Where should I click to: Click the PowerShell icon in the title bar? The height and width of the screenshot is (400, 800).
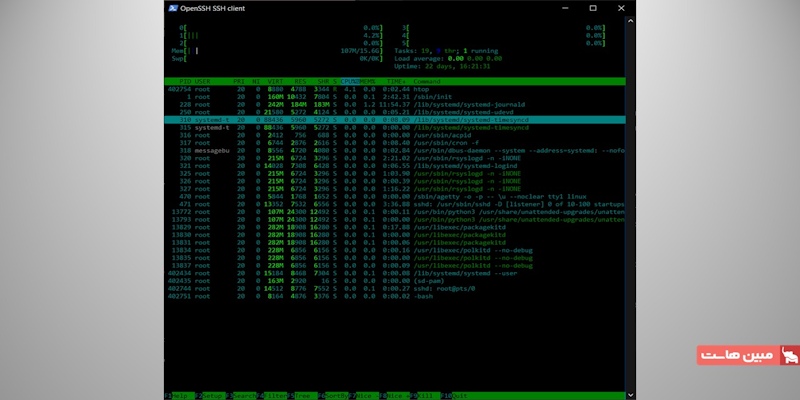coord(173,8)
